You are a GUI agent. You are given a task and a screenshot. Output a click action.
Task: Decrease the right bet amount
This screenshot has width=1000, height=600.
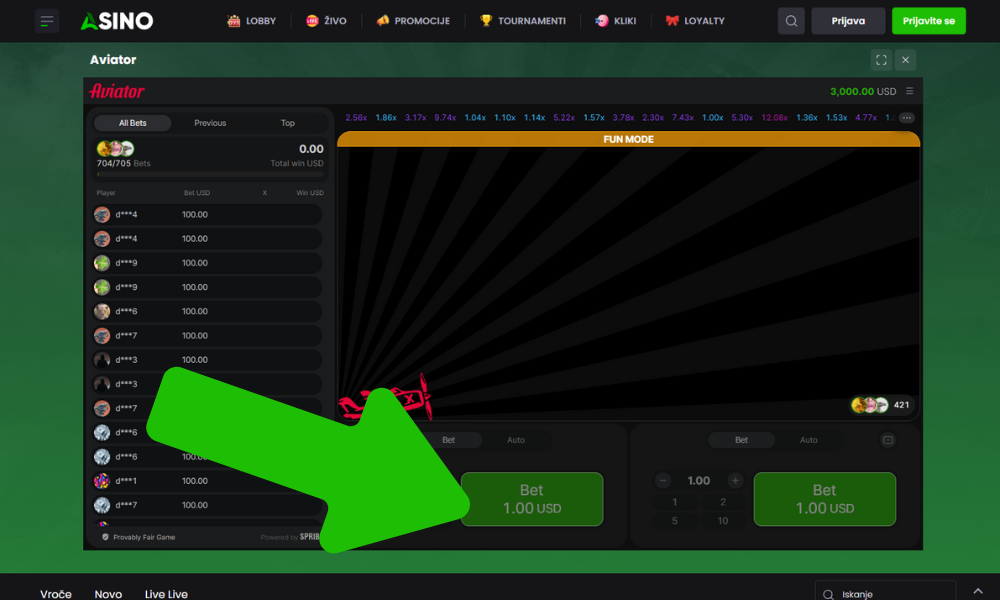coord(663,481)
